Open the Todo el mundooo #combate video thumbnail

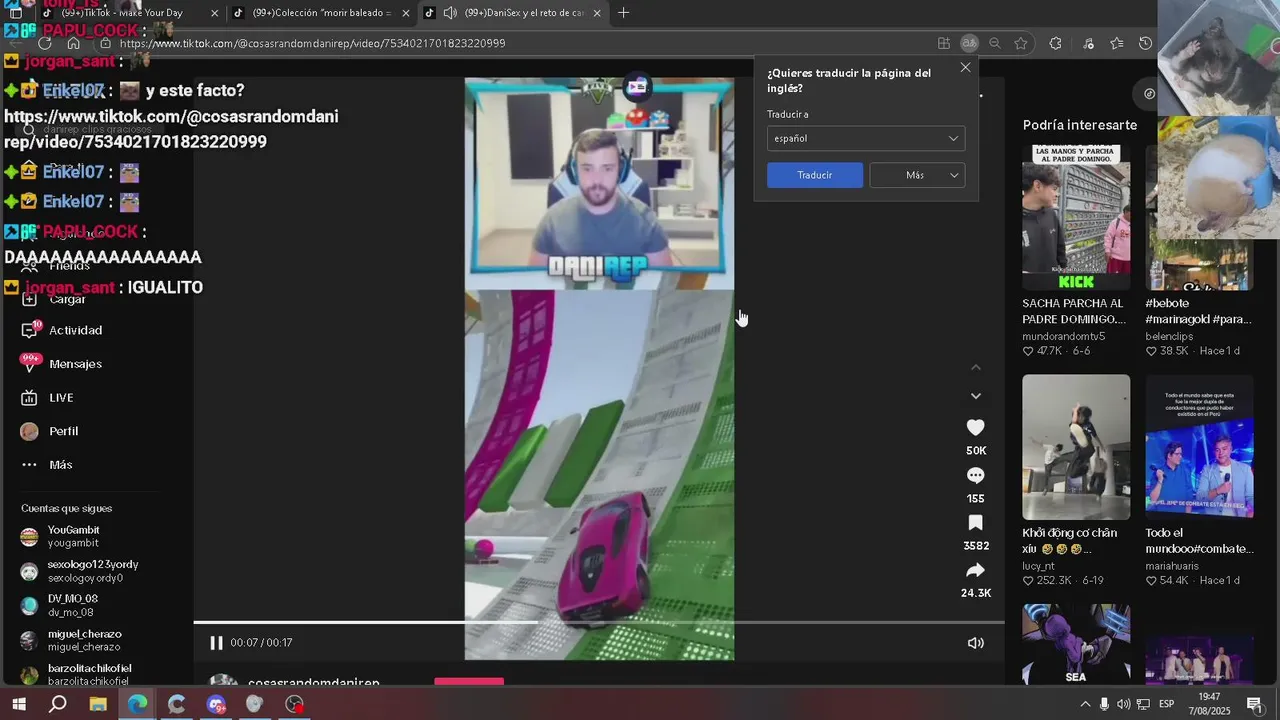[x=1199, y=447]
